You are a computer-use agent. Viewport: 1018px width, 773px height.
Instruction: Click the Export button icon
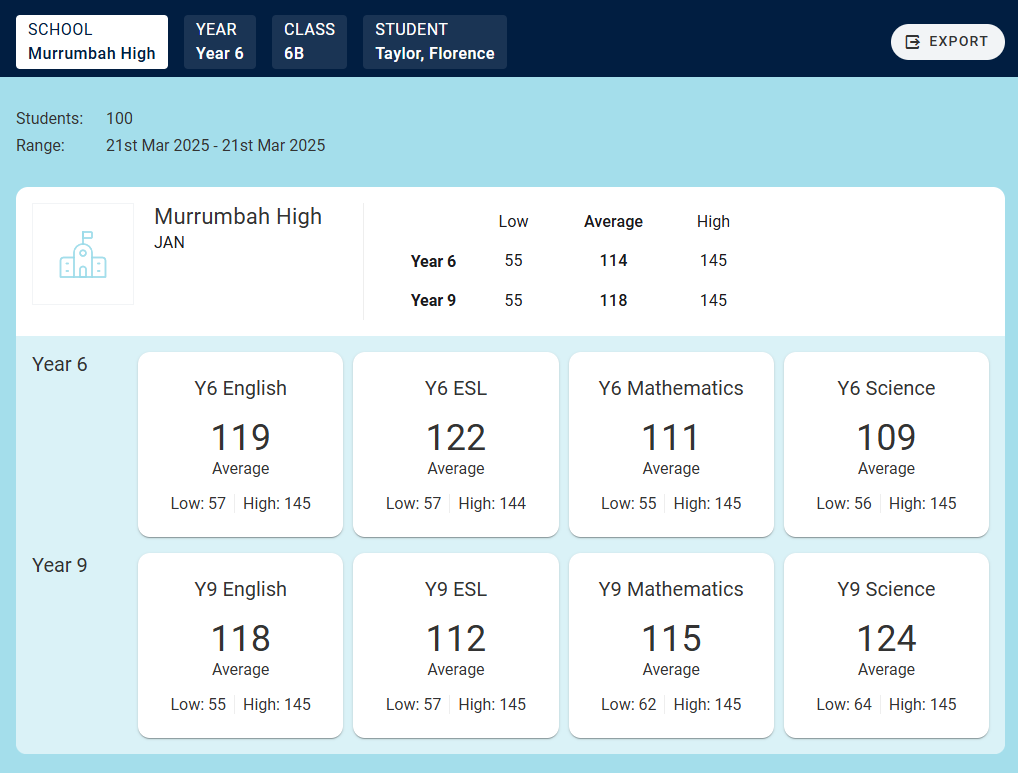click(912, 42)
